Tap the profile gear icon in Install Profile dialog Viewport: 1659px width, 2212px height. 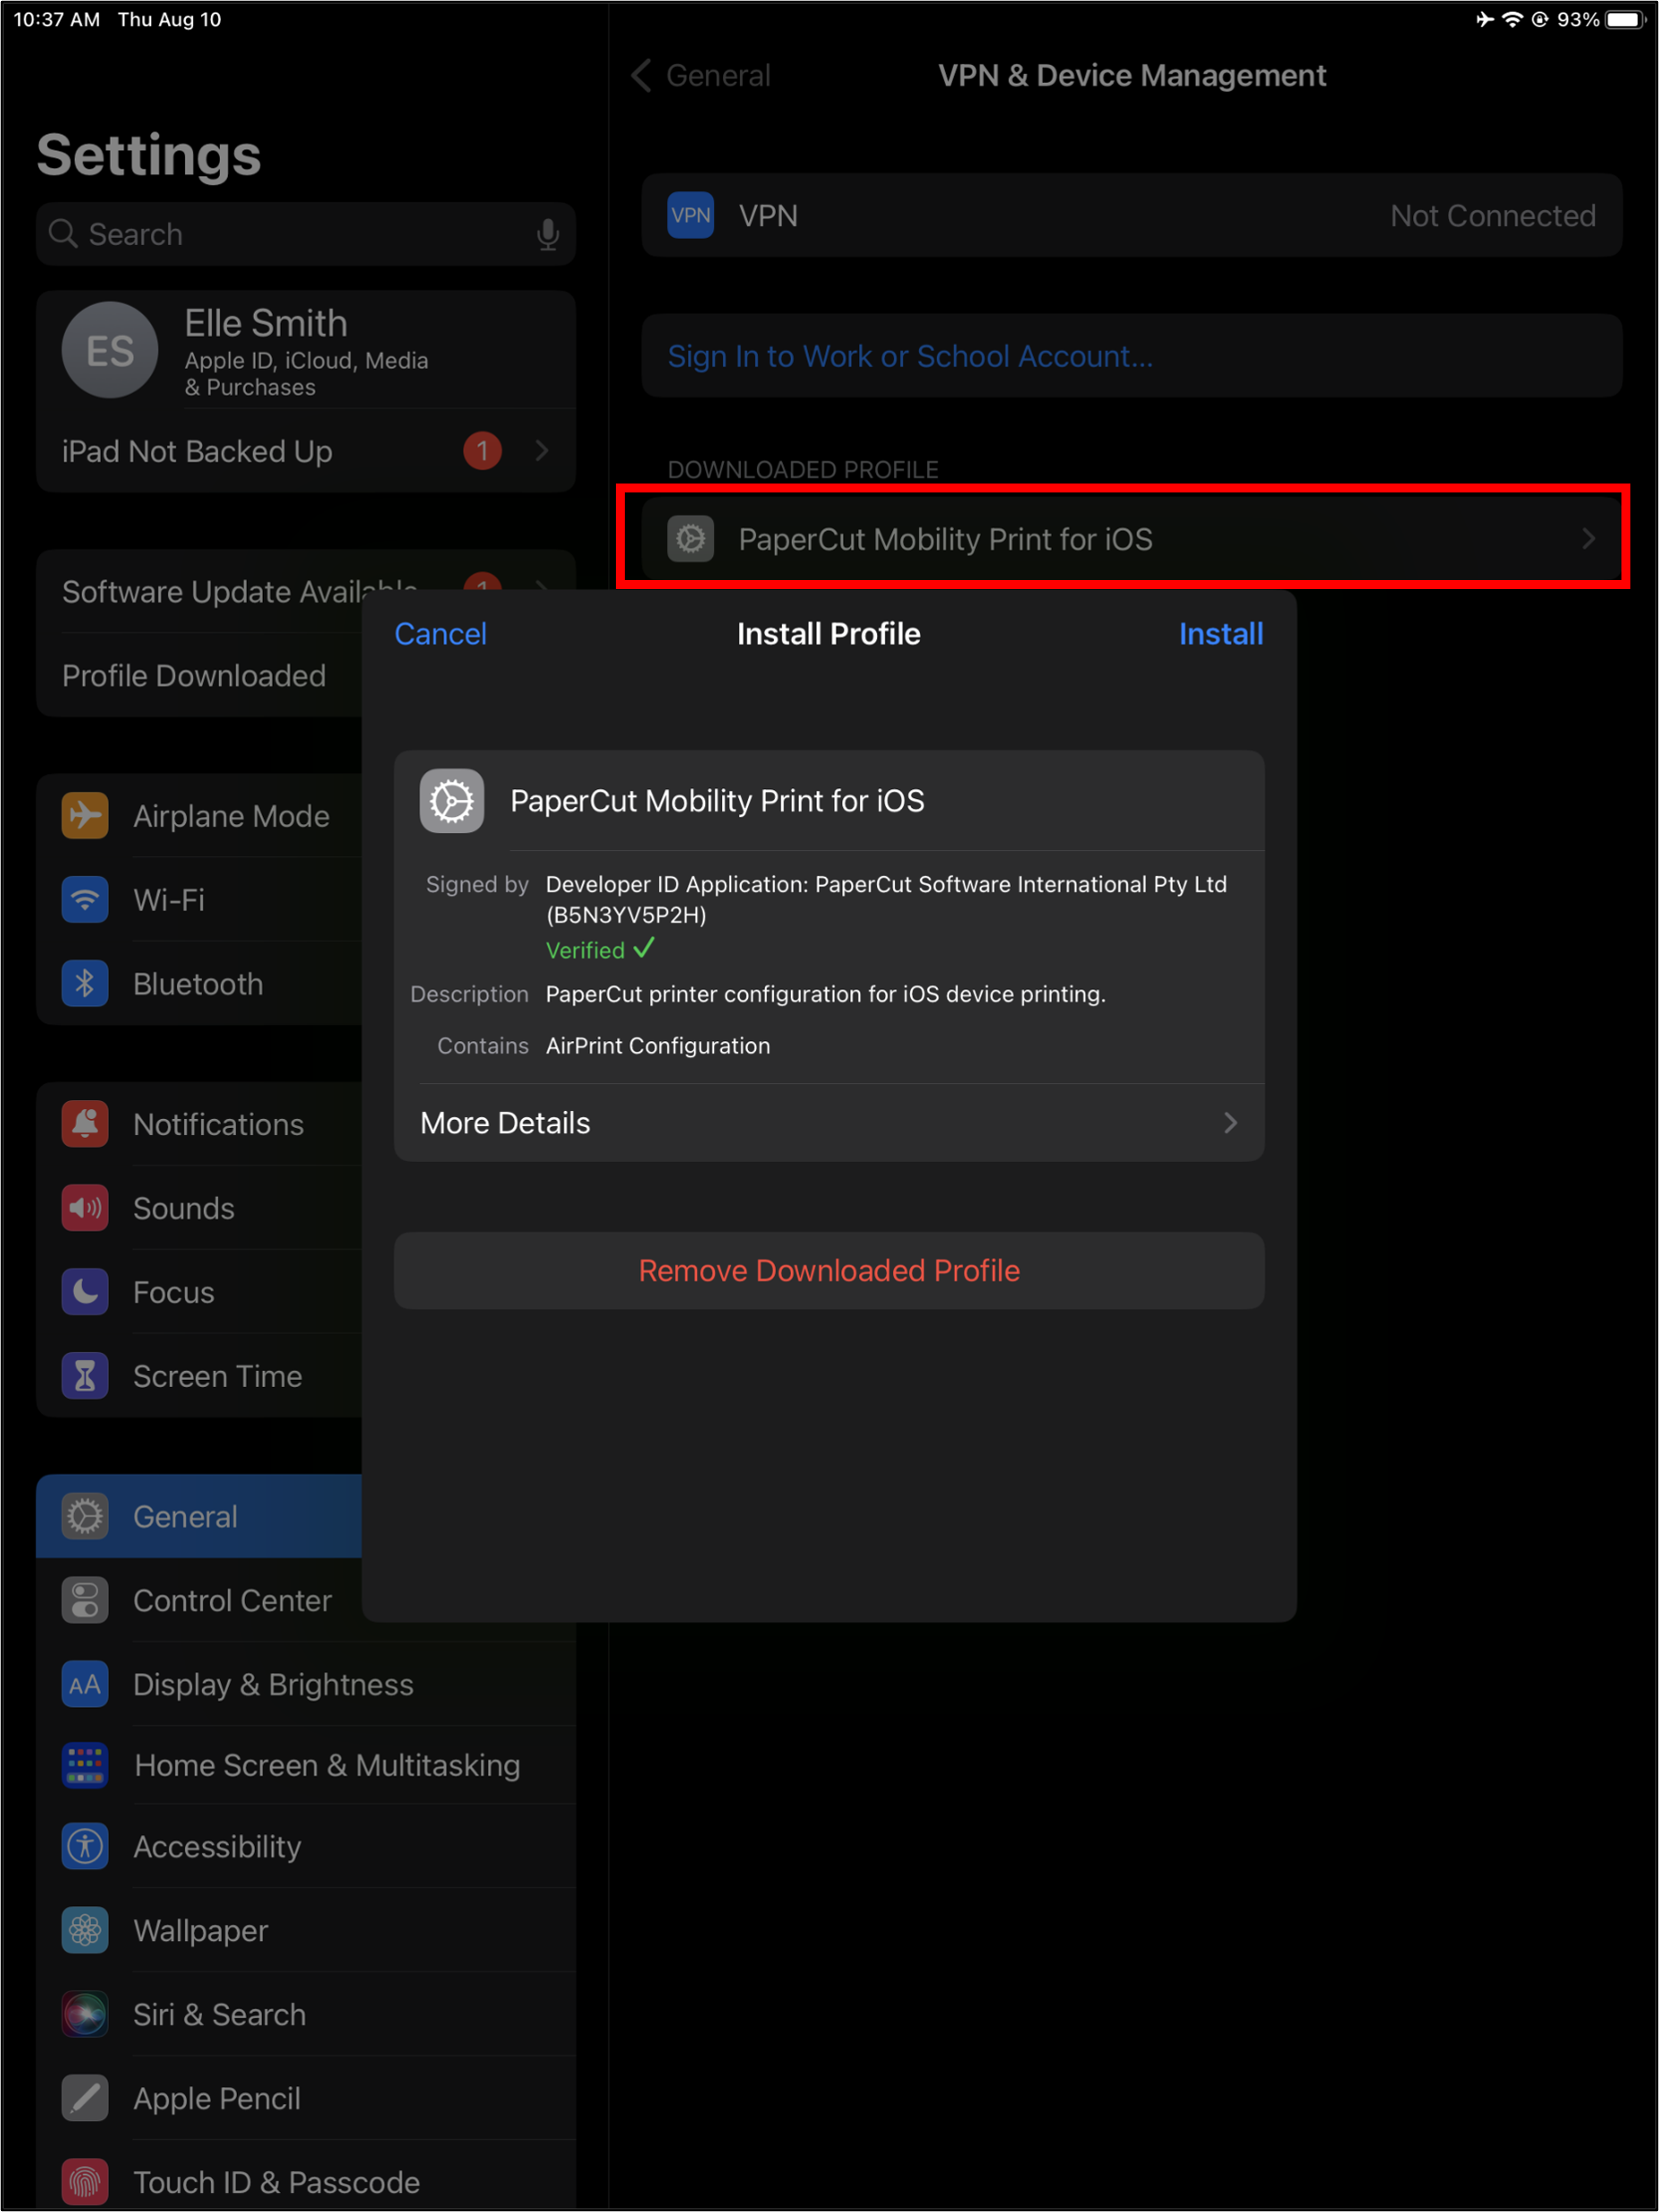click(452, 800)
